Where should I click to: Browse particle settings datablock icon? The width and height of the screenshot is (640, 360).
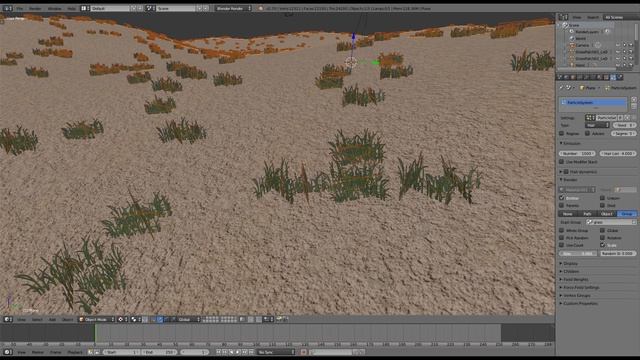[590, 118]
